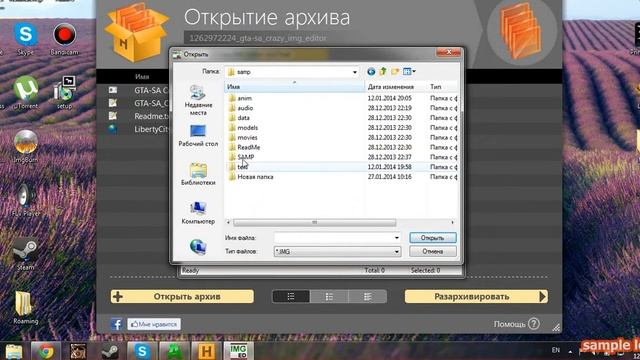Expand the Имя файла combo arrow
The width and height of the screenshot is (640, 360).
pyautogui.click(x=397, y=238)
